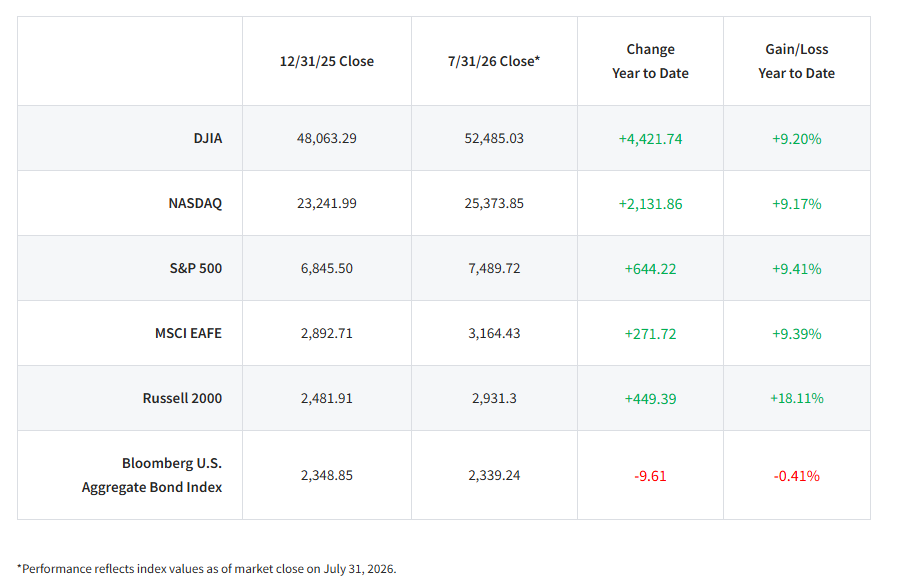Click the "12/31/25 Close" column header
This screenshot has width=900, height=586.
click(327, 61)
